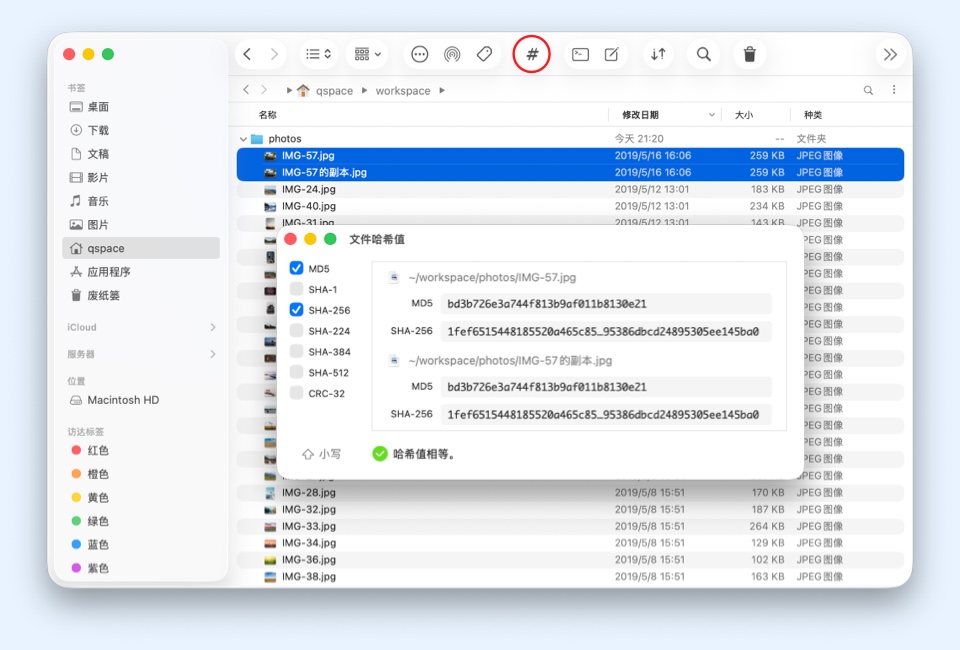
Task: Enable the SHA-1 checkbox
Action: 297,289
